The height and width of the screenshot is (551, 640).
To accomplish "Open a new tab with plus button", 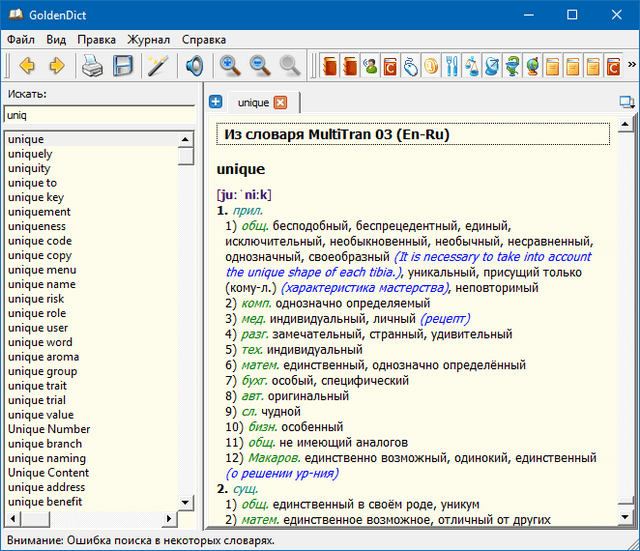I will point(215,103).
